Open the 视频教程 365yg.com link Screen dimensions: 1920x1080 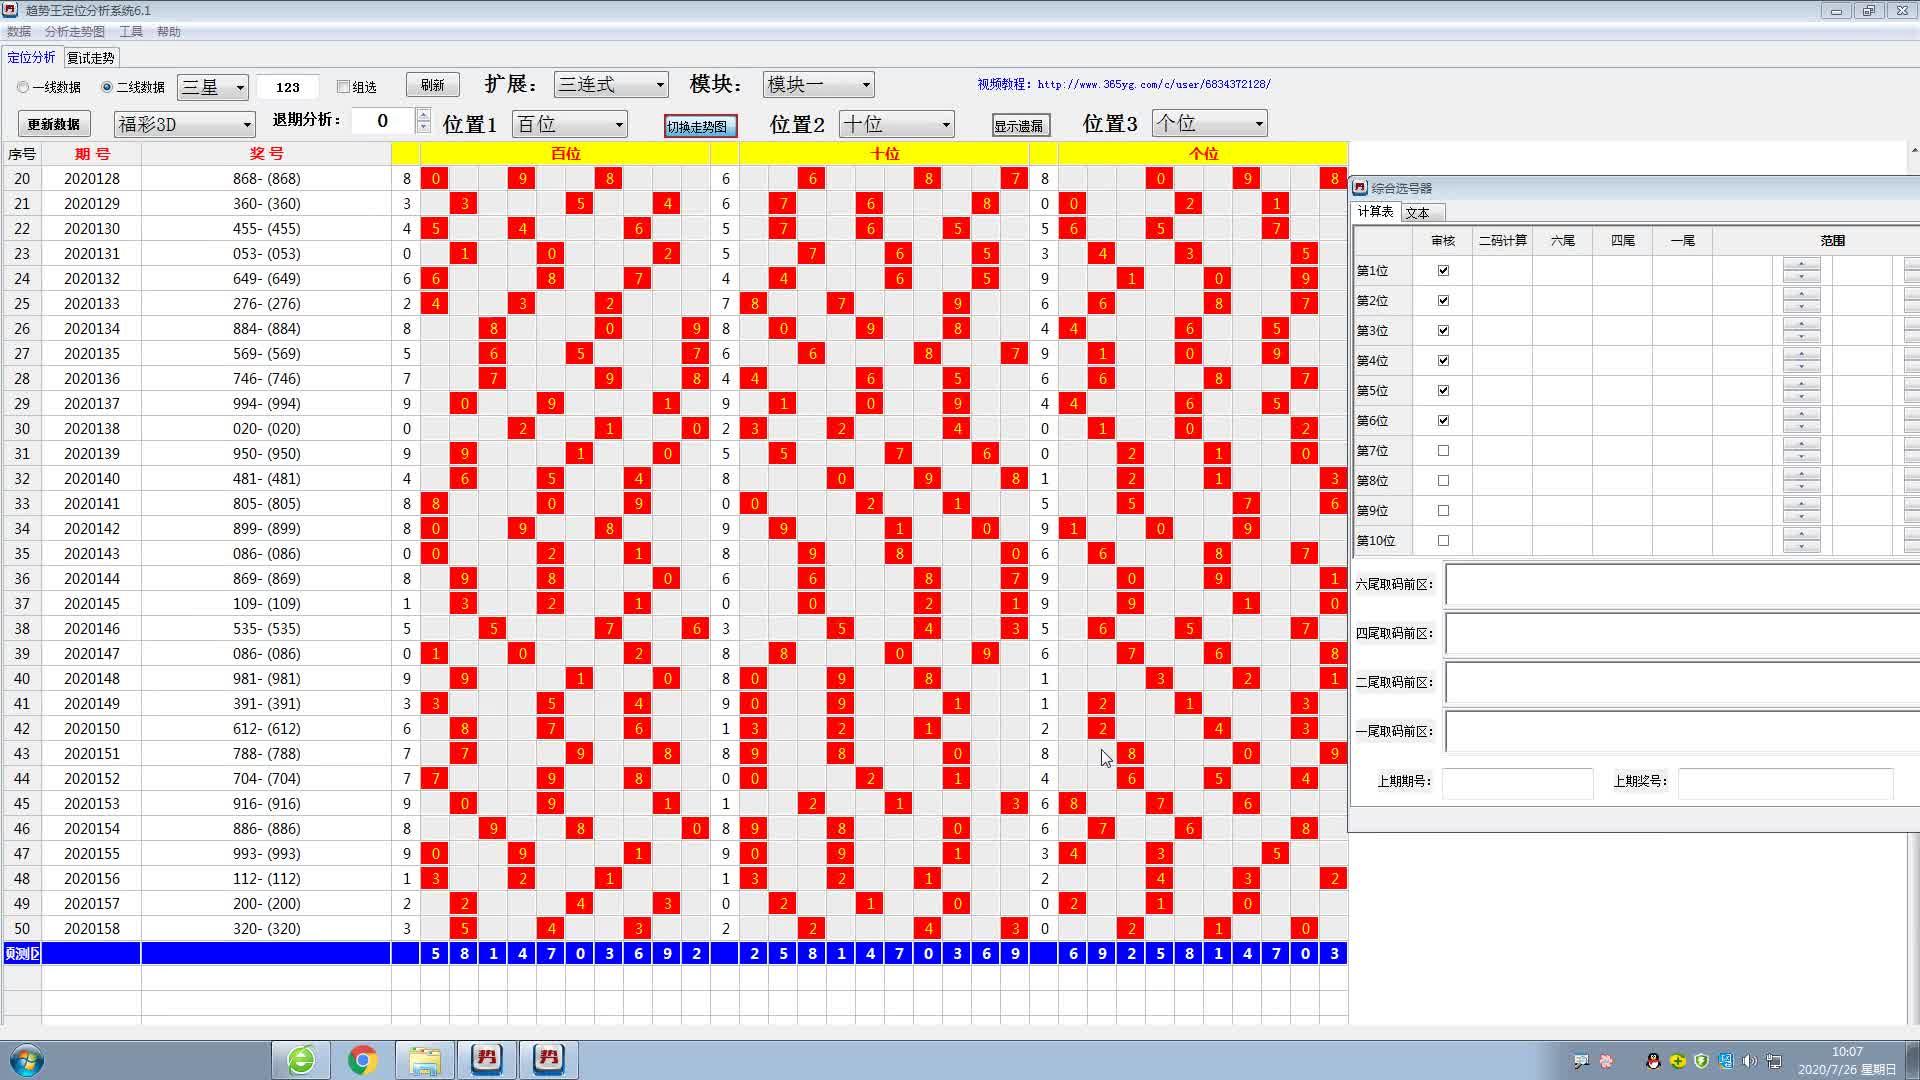(x=1124, y=84)
